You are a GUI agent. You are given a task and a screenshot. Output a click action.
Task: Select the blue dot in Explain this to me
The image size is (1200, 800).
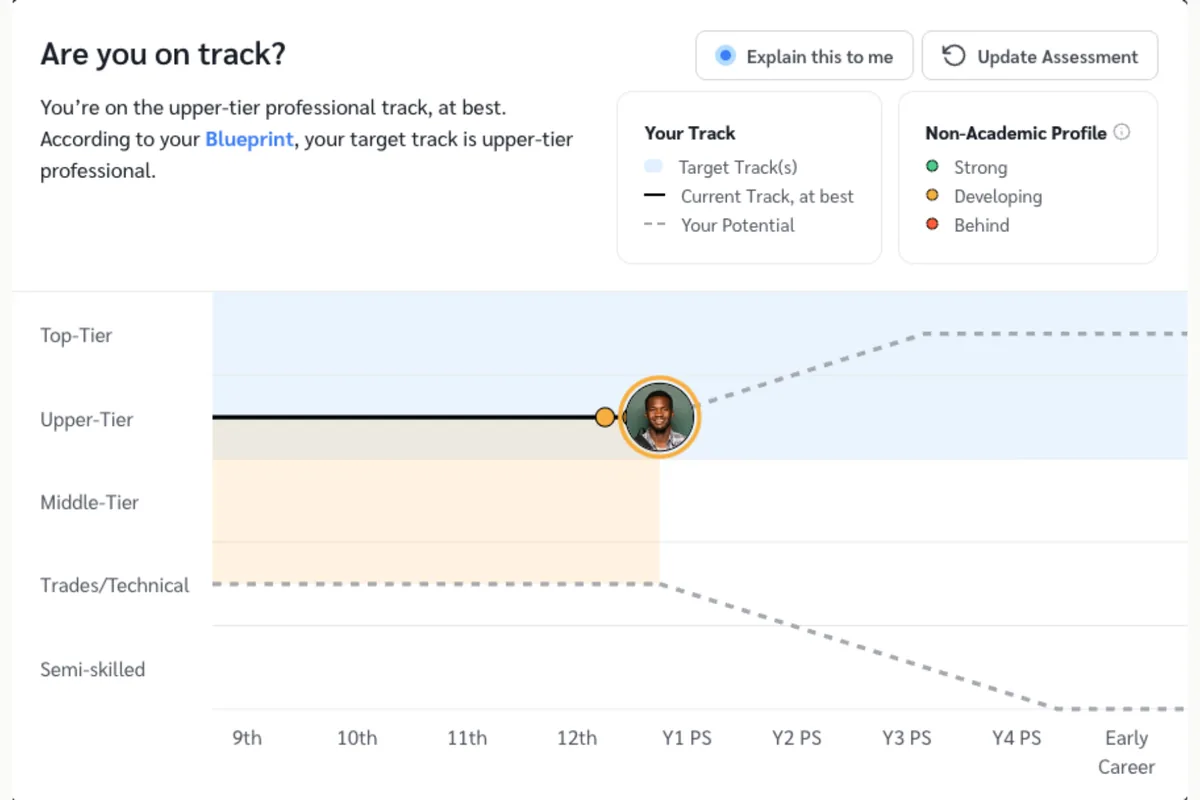point(726,56)
